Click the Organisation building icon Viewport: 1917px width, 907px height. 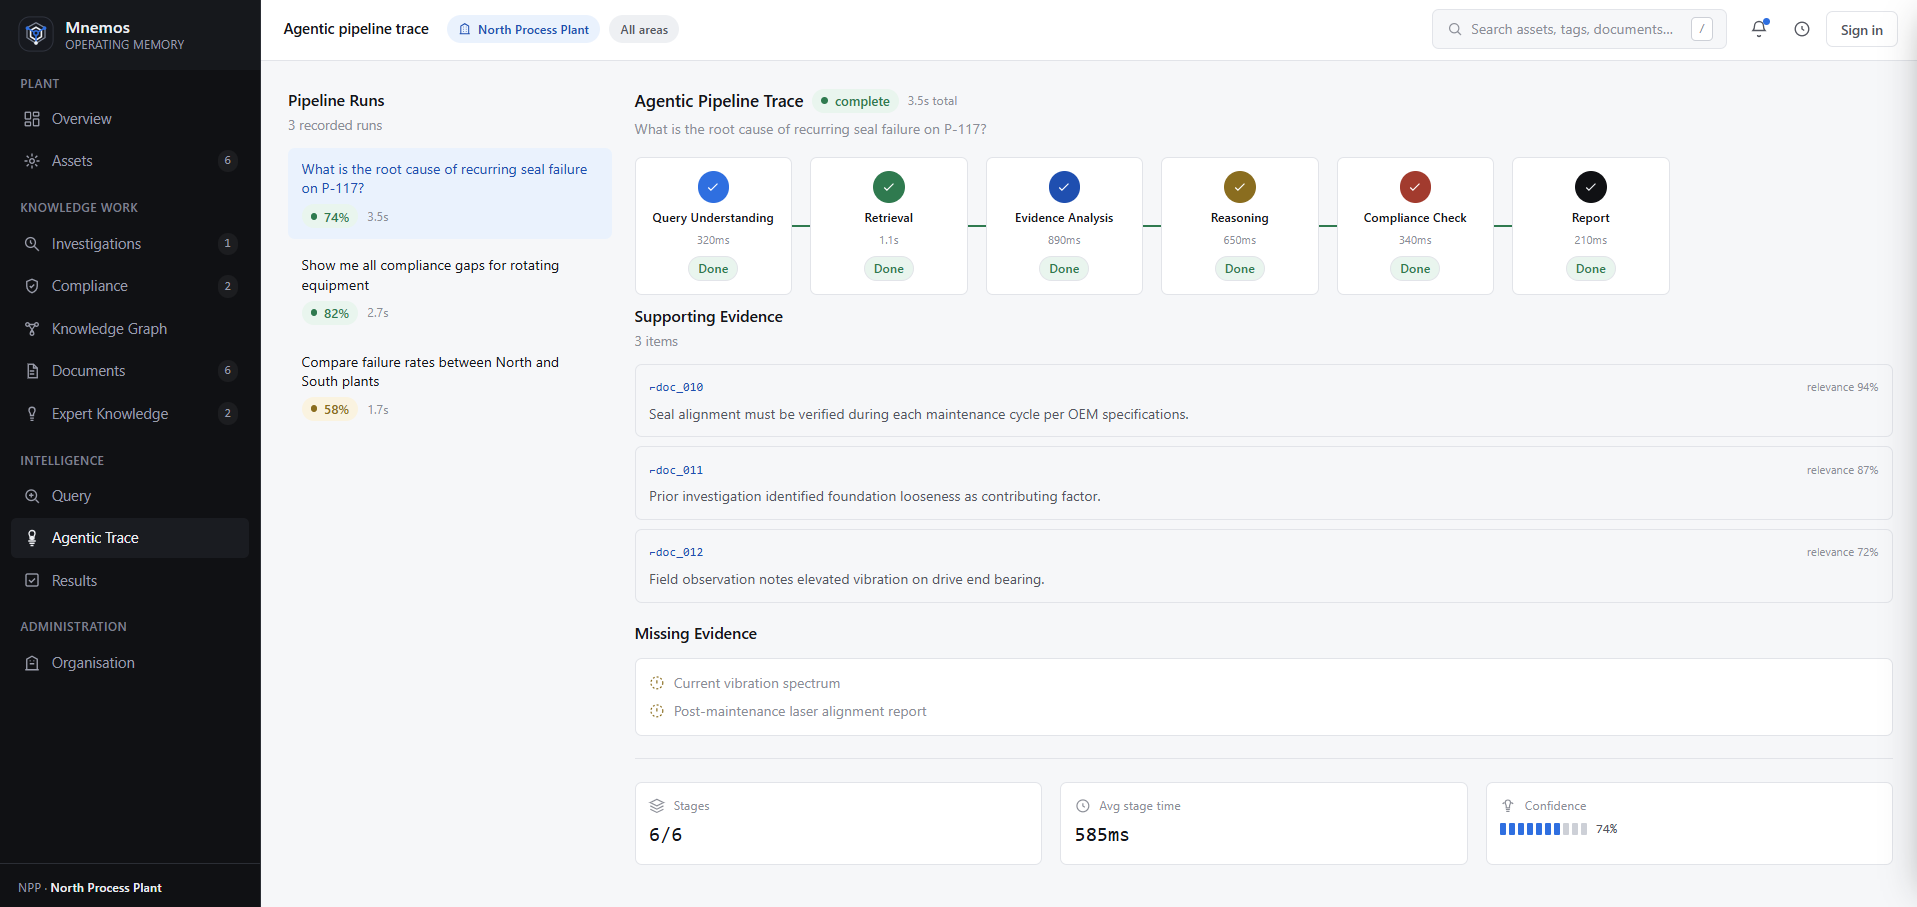(x=32, y=663)
